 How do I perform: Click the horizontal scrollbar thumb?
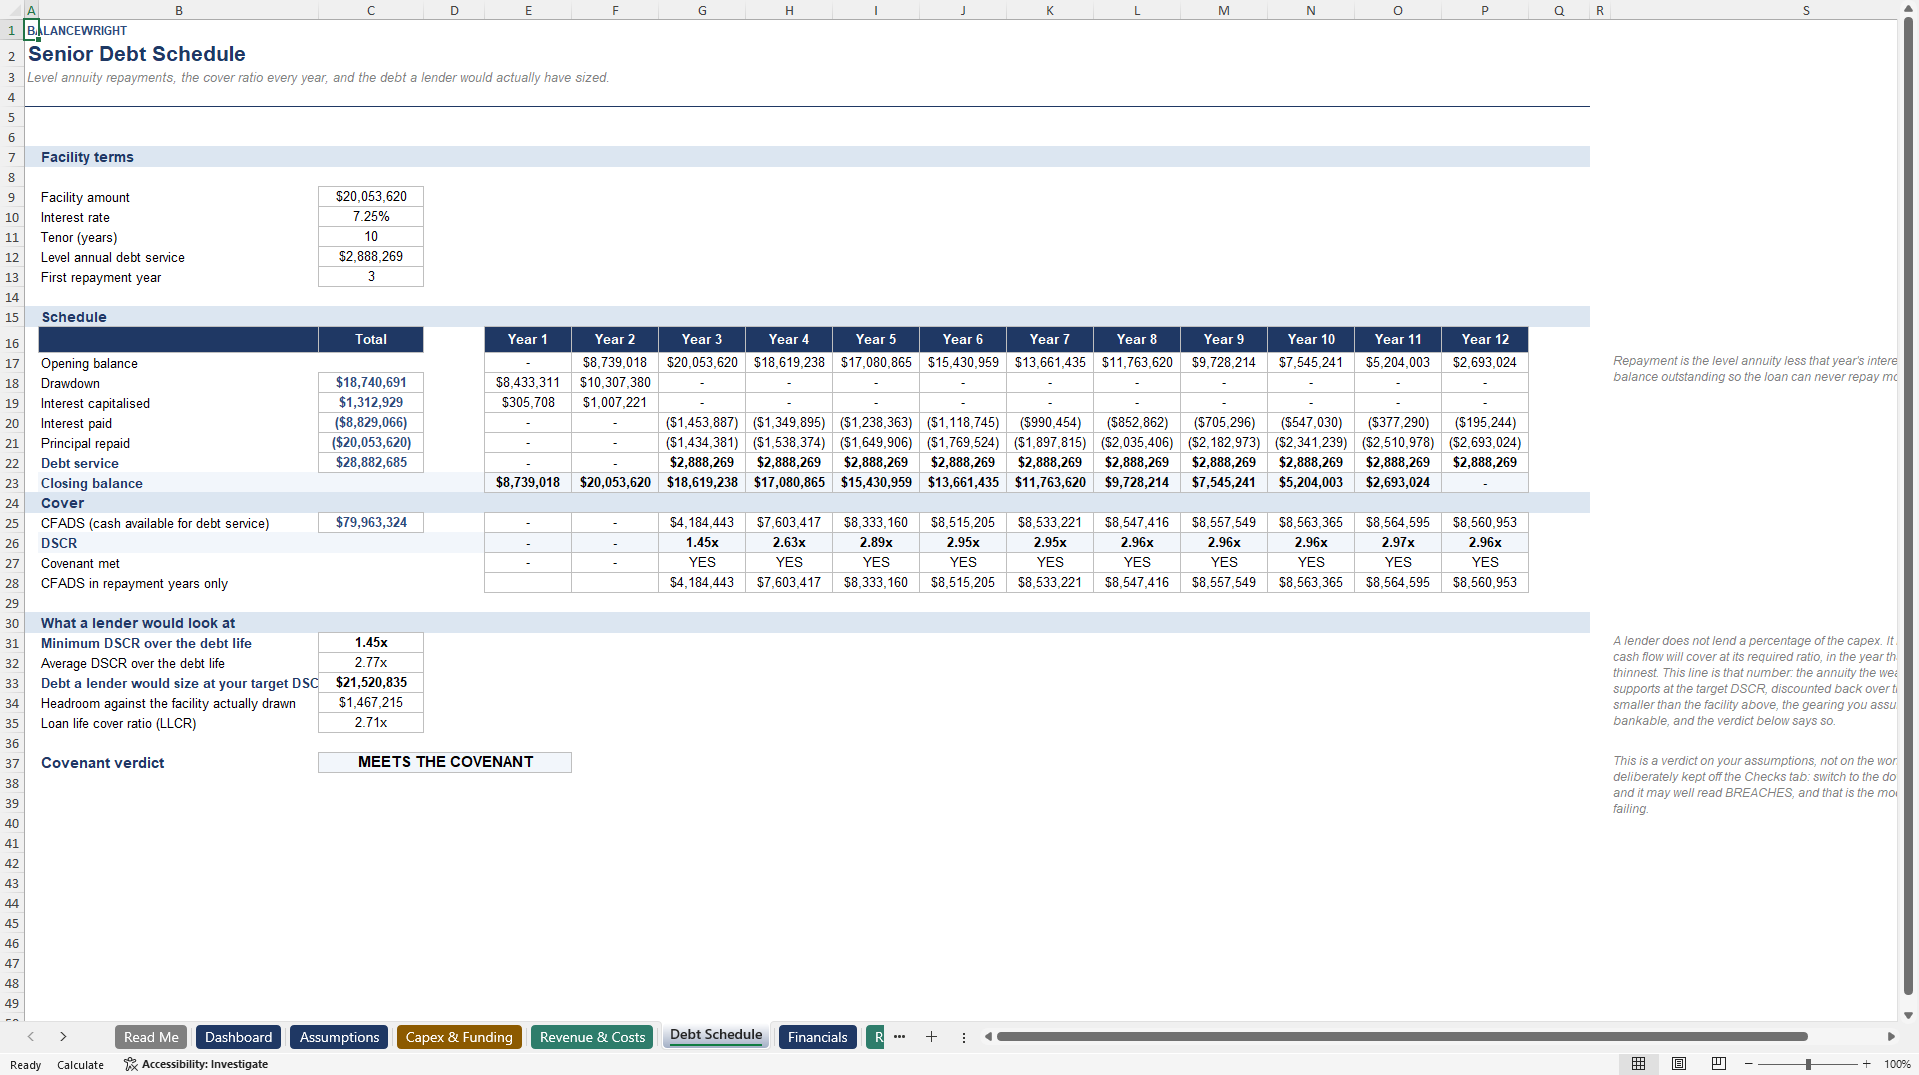[1402, 1037]
